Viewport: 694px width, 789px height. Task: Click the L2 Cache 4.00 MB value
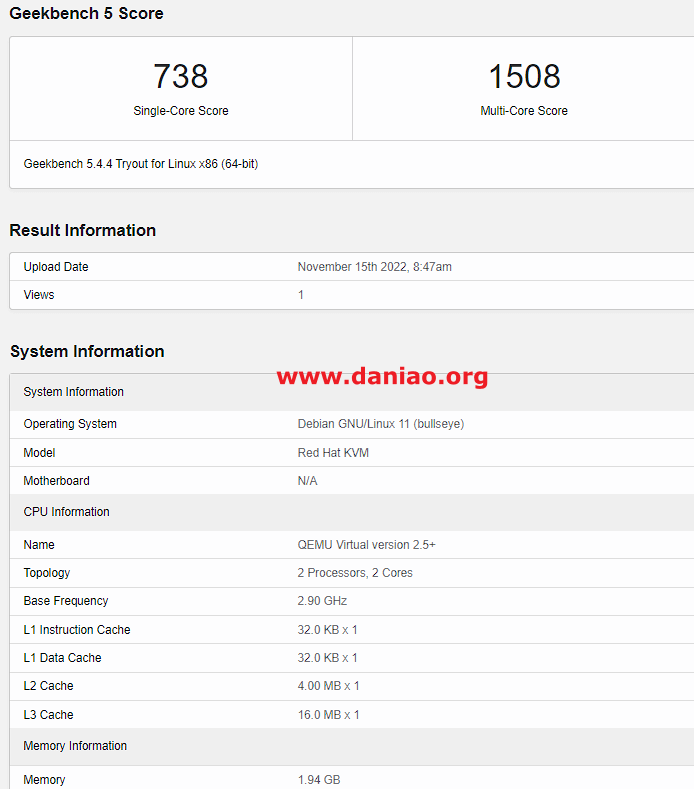(328, 686)
